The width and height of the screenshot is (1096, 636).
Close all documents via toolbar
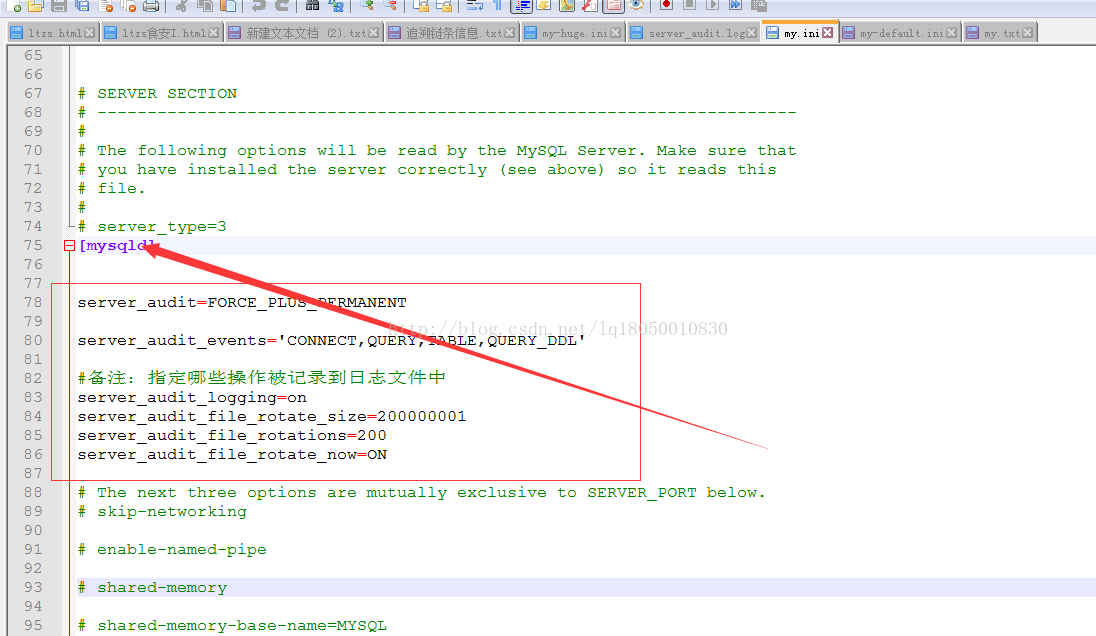(129, 6)
